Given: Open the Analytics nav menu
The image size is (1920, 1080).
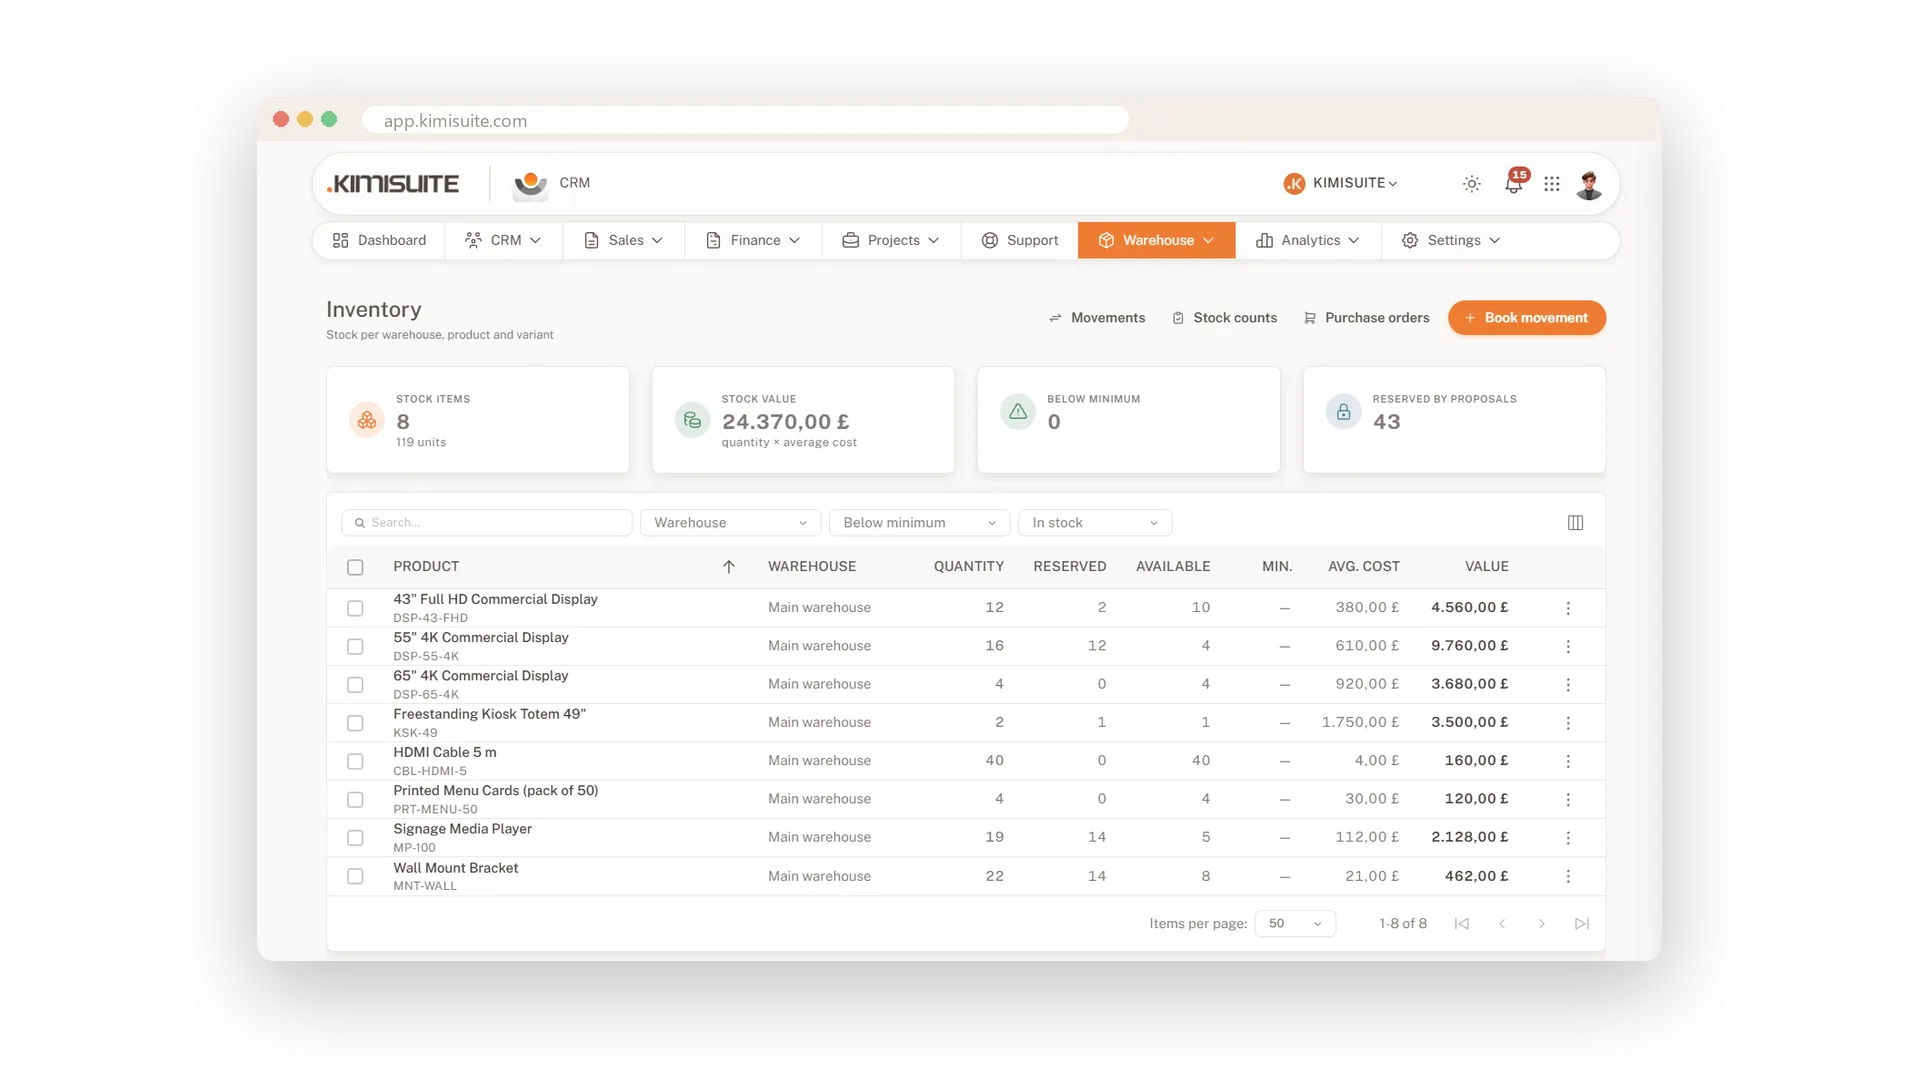Looking at the screenshot, I should point(1308,241).
